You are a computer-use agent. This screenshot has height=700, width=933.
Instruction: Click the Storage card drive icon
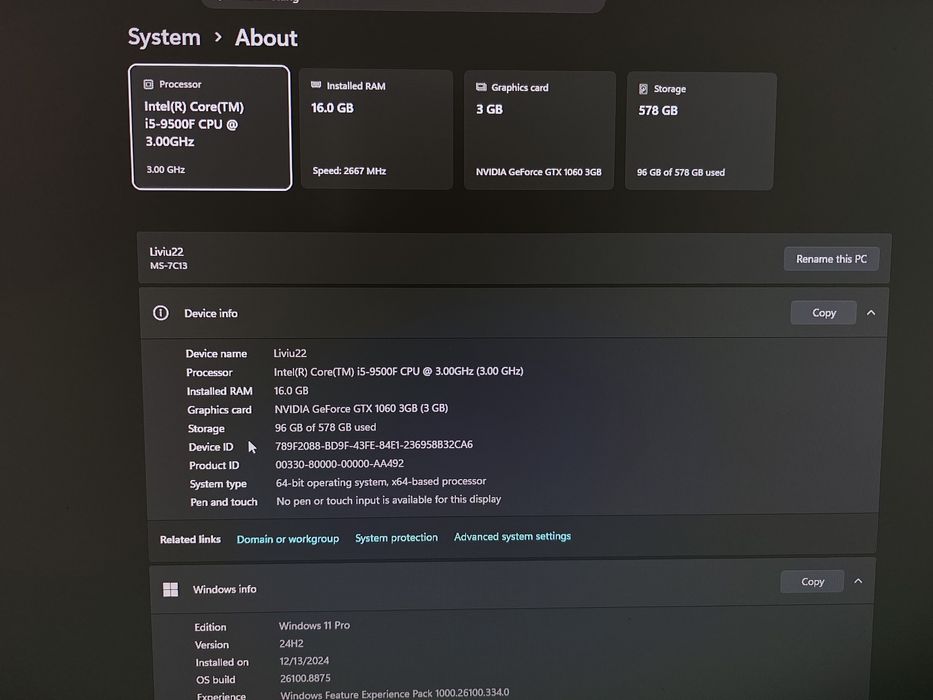coord(643,89)
